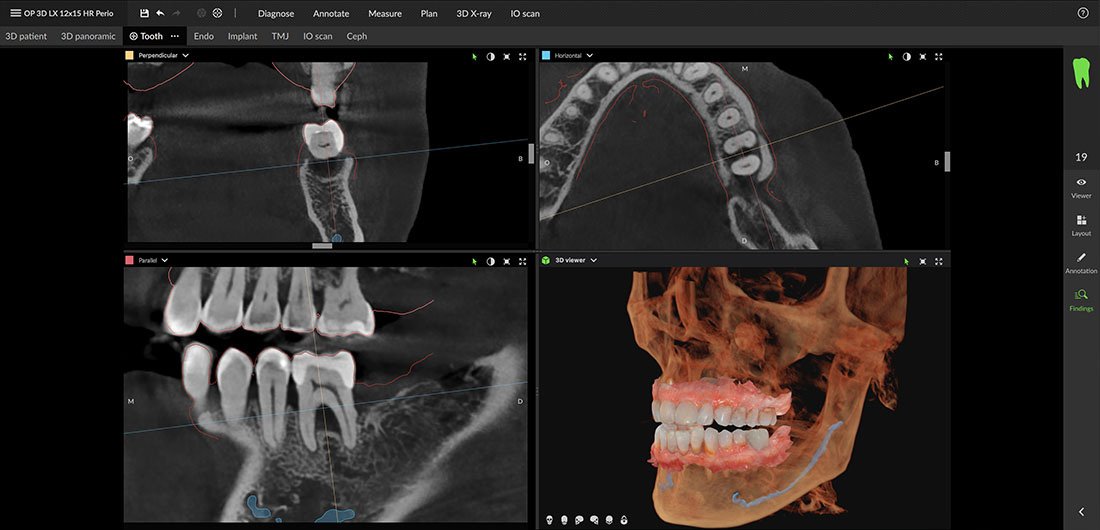Screen dimensions: 1100x530
Task: Open the Diagnose menu
Action: (276, 14)
